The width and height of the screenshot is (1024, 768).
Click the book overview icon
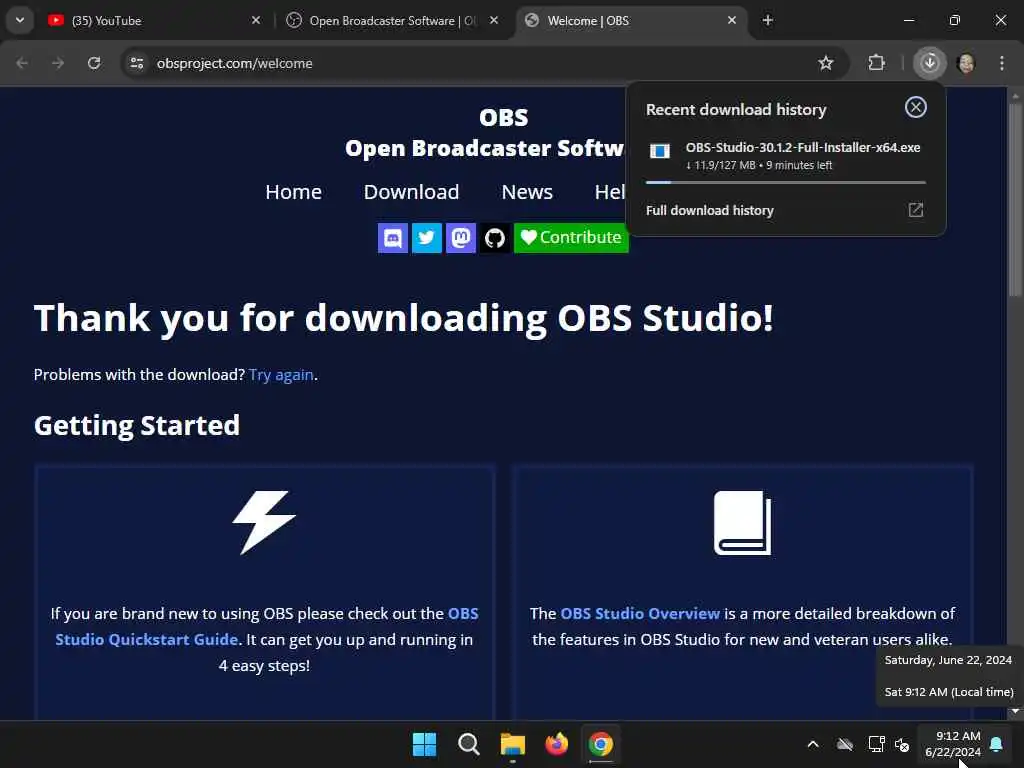(x=743, y=522)
